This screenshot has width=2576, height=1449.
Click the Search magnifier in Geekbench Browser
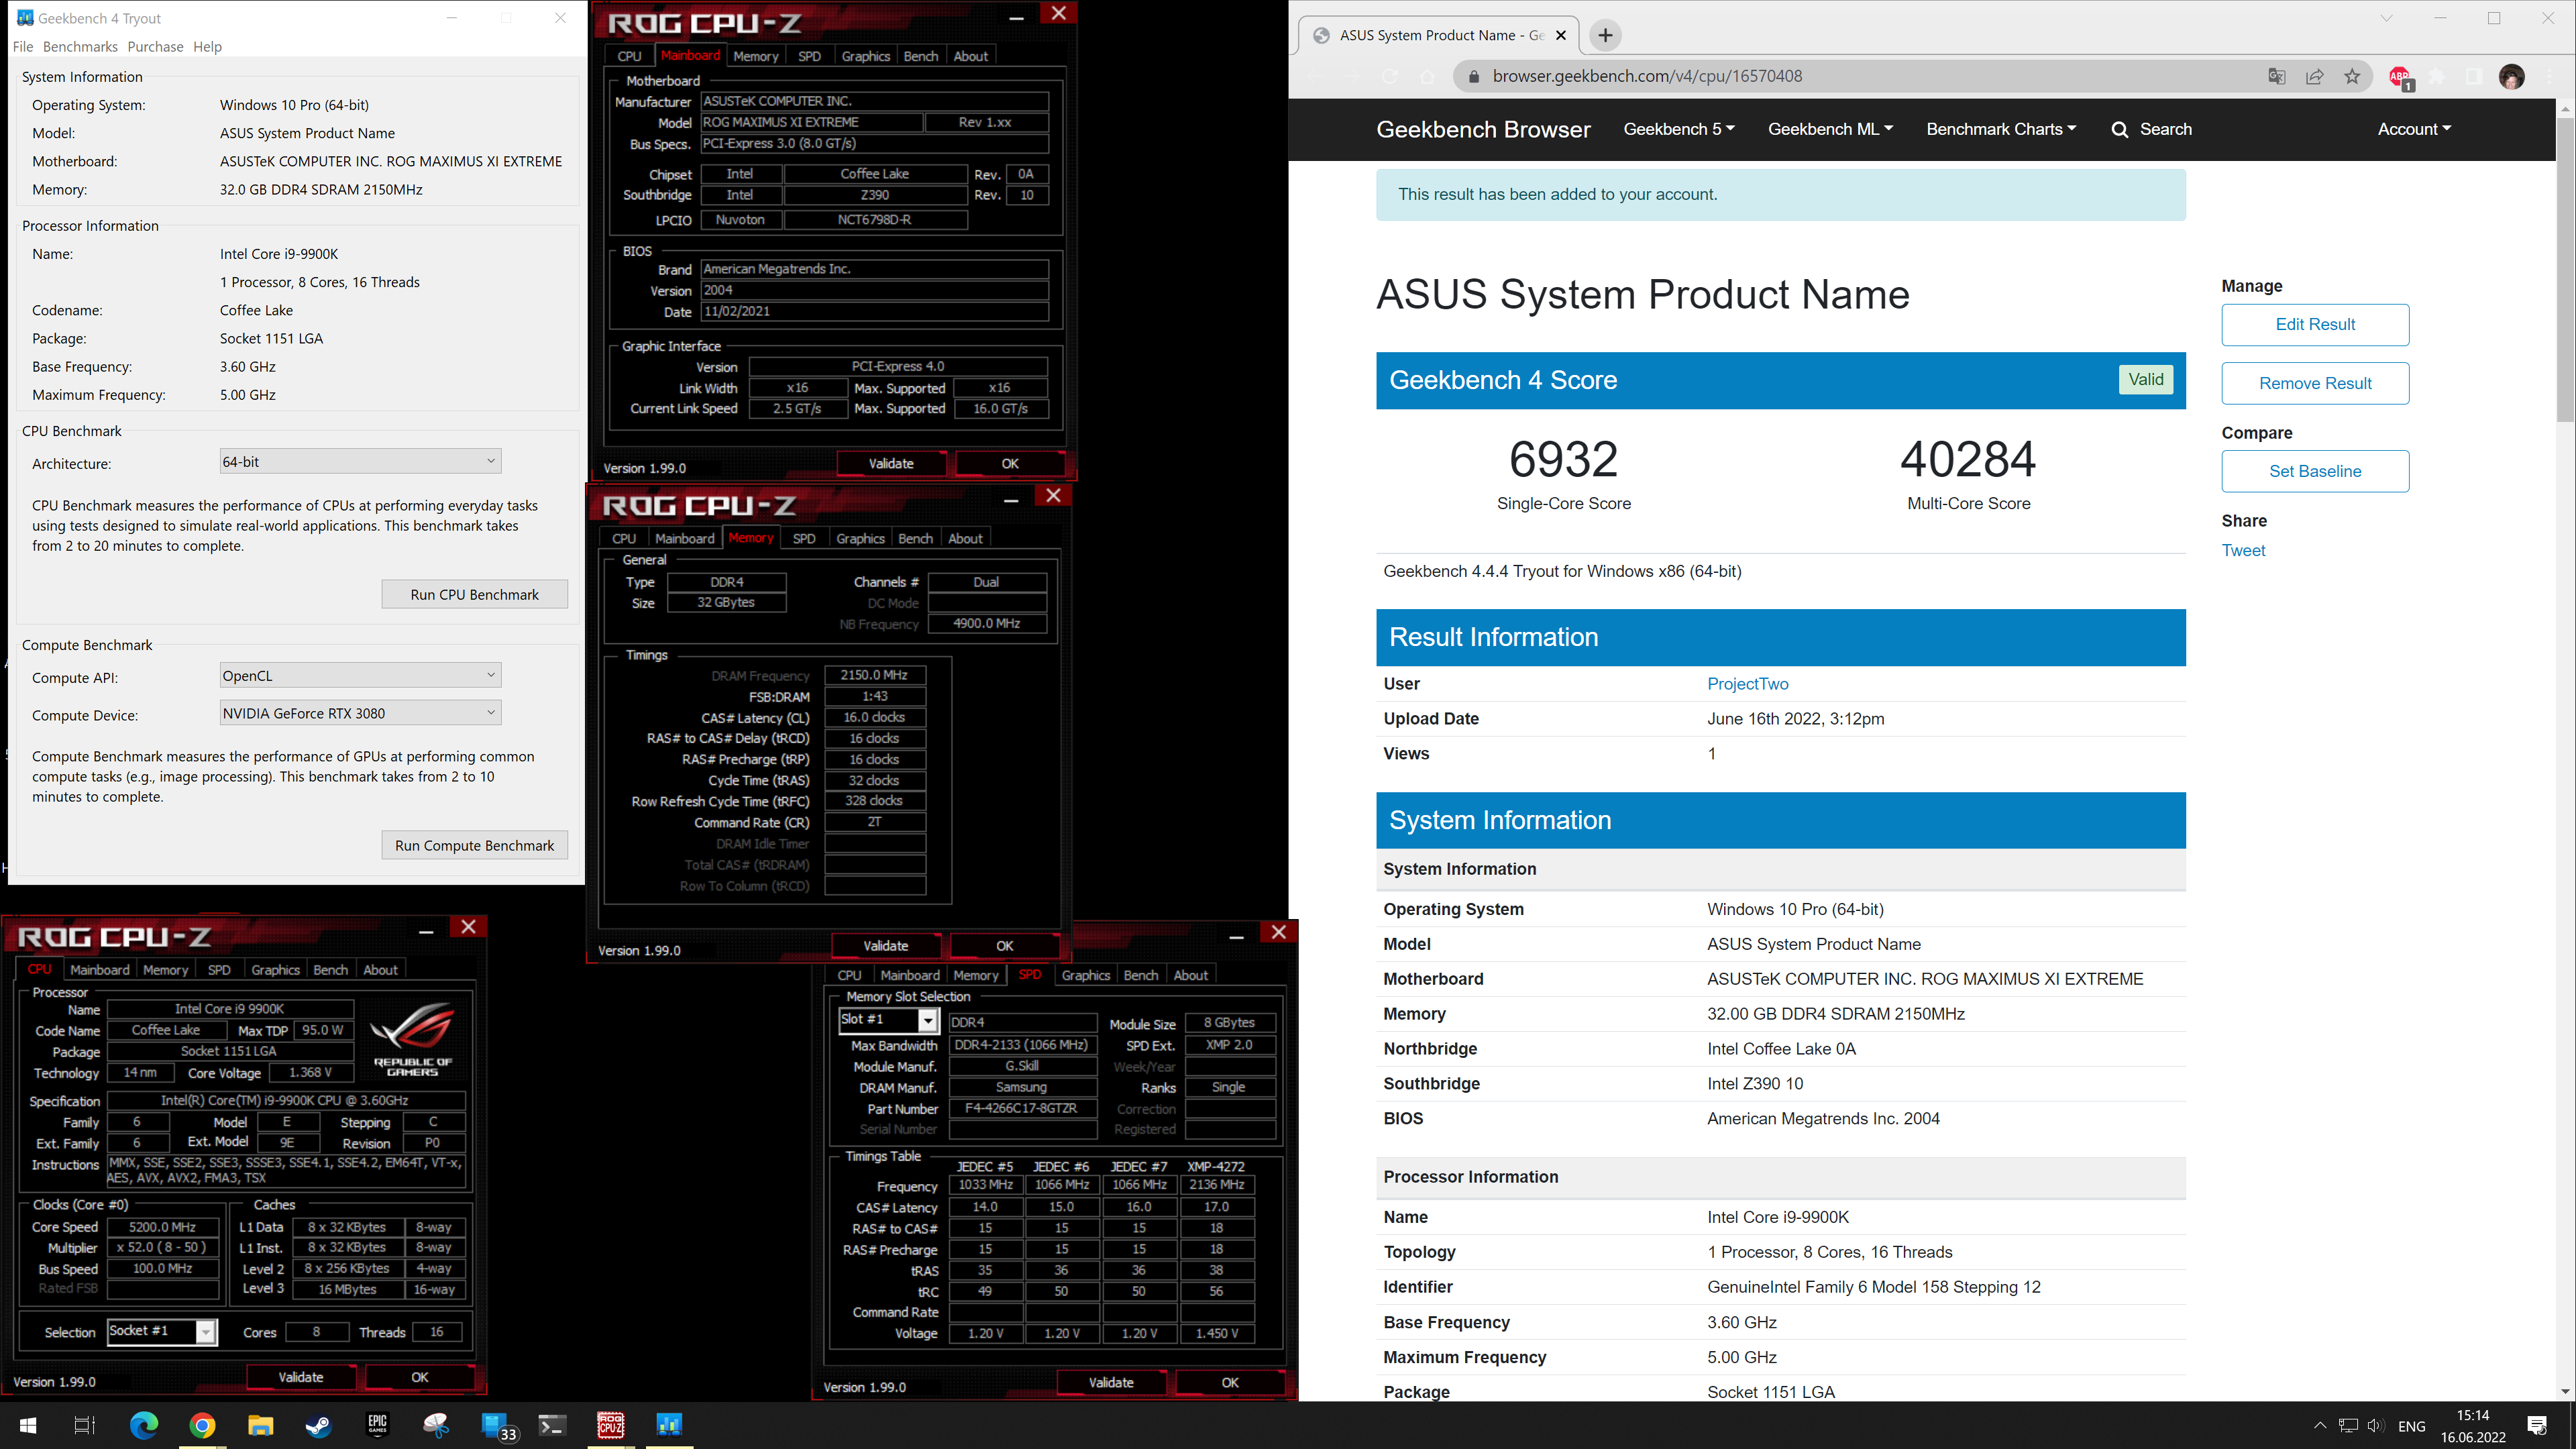click(x=2119, y=129)
